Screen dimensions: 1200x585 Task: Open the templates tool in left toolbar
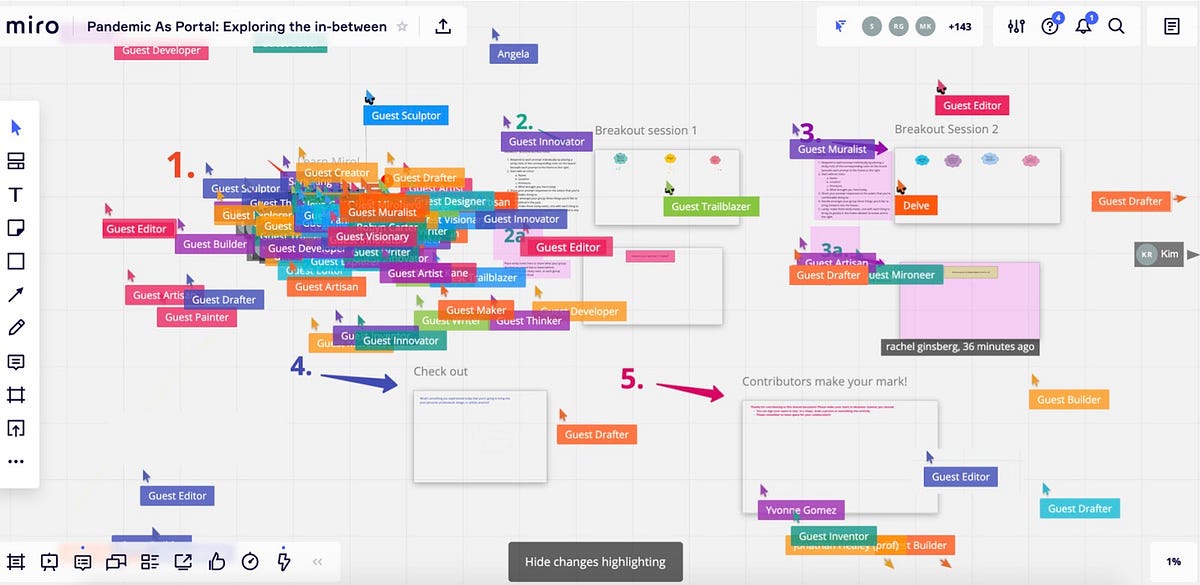click(16, 161)
